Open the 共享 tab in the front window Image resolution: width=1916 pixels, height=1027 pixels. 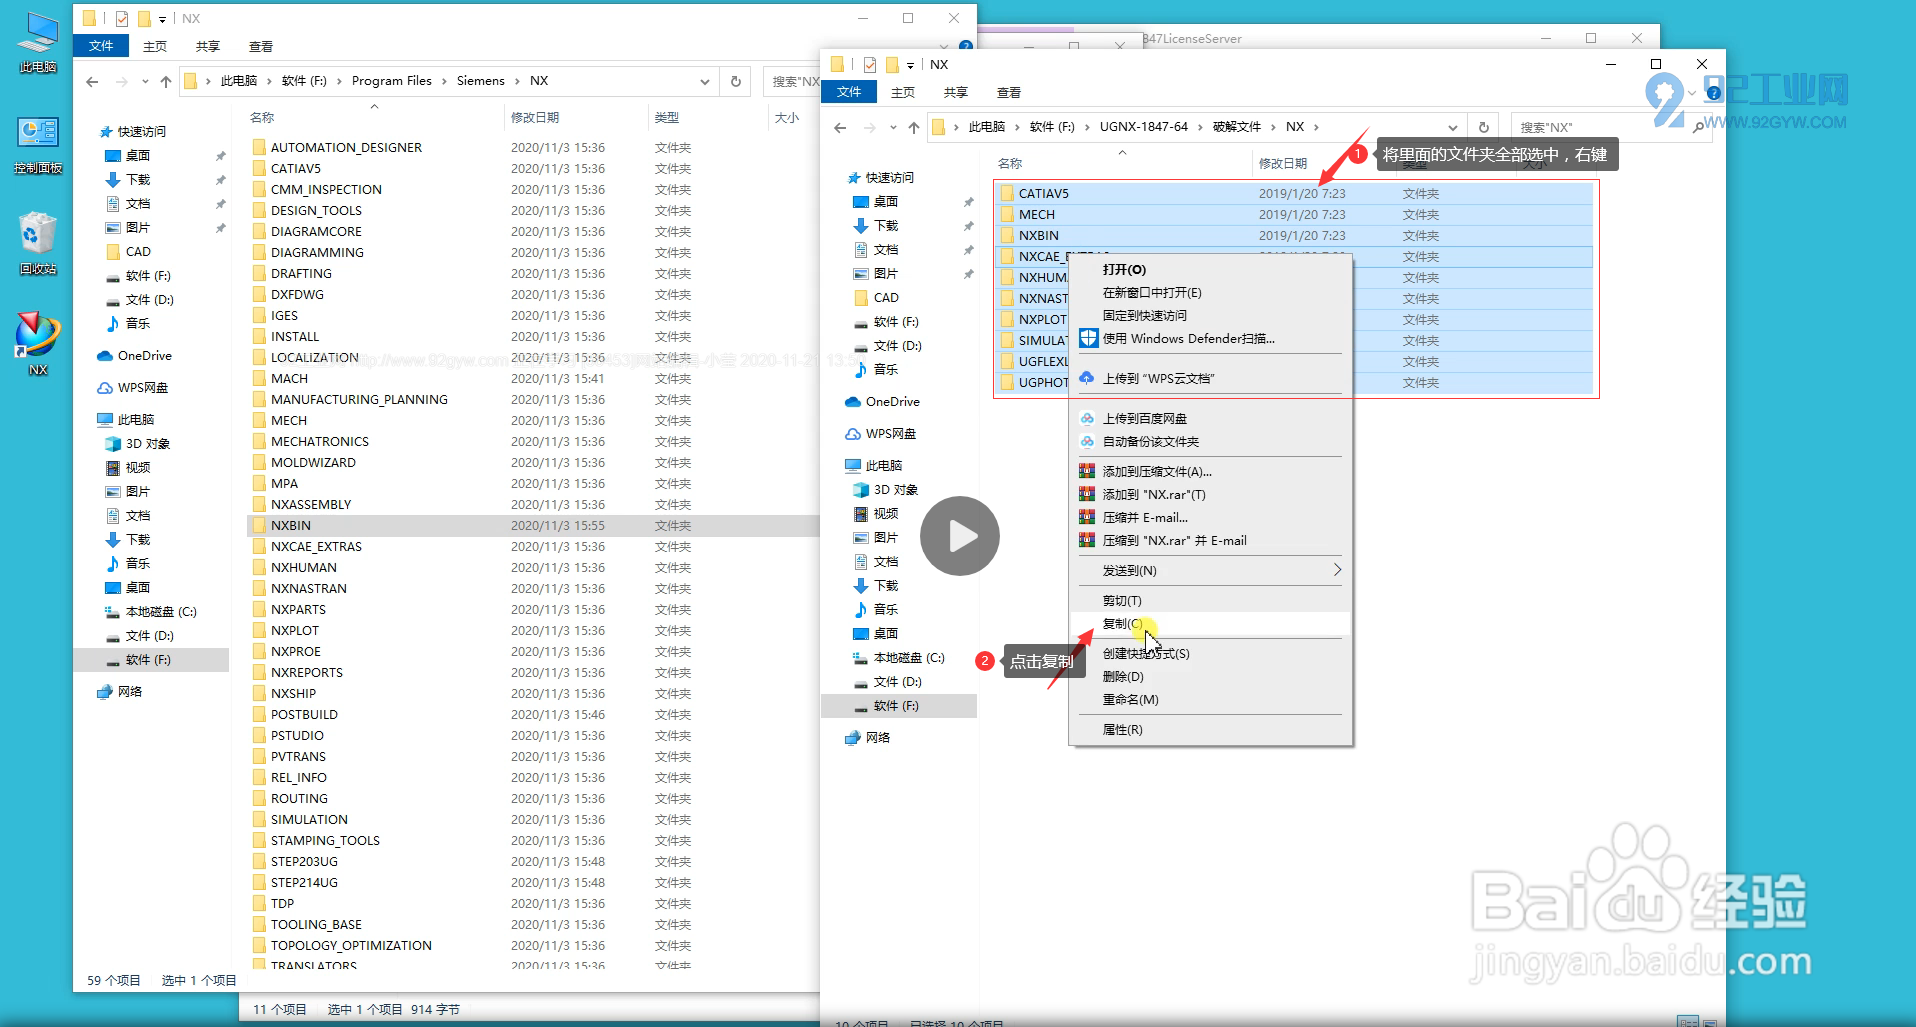(x=956, y=92)
